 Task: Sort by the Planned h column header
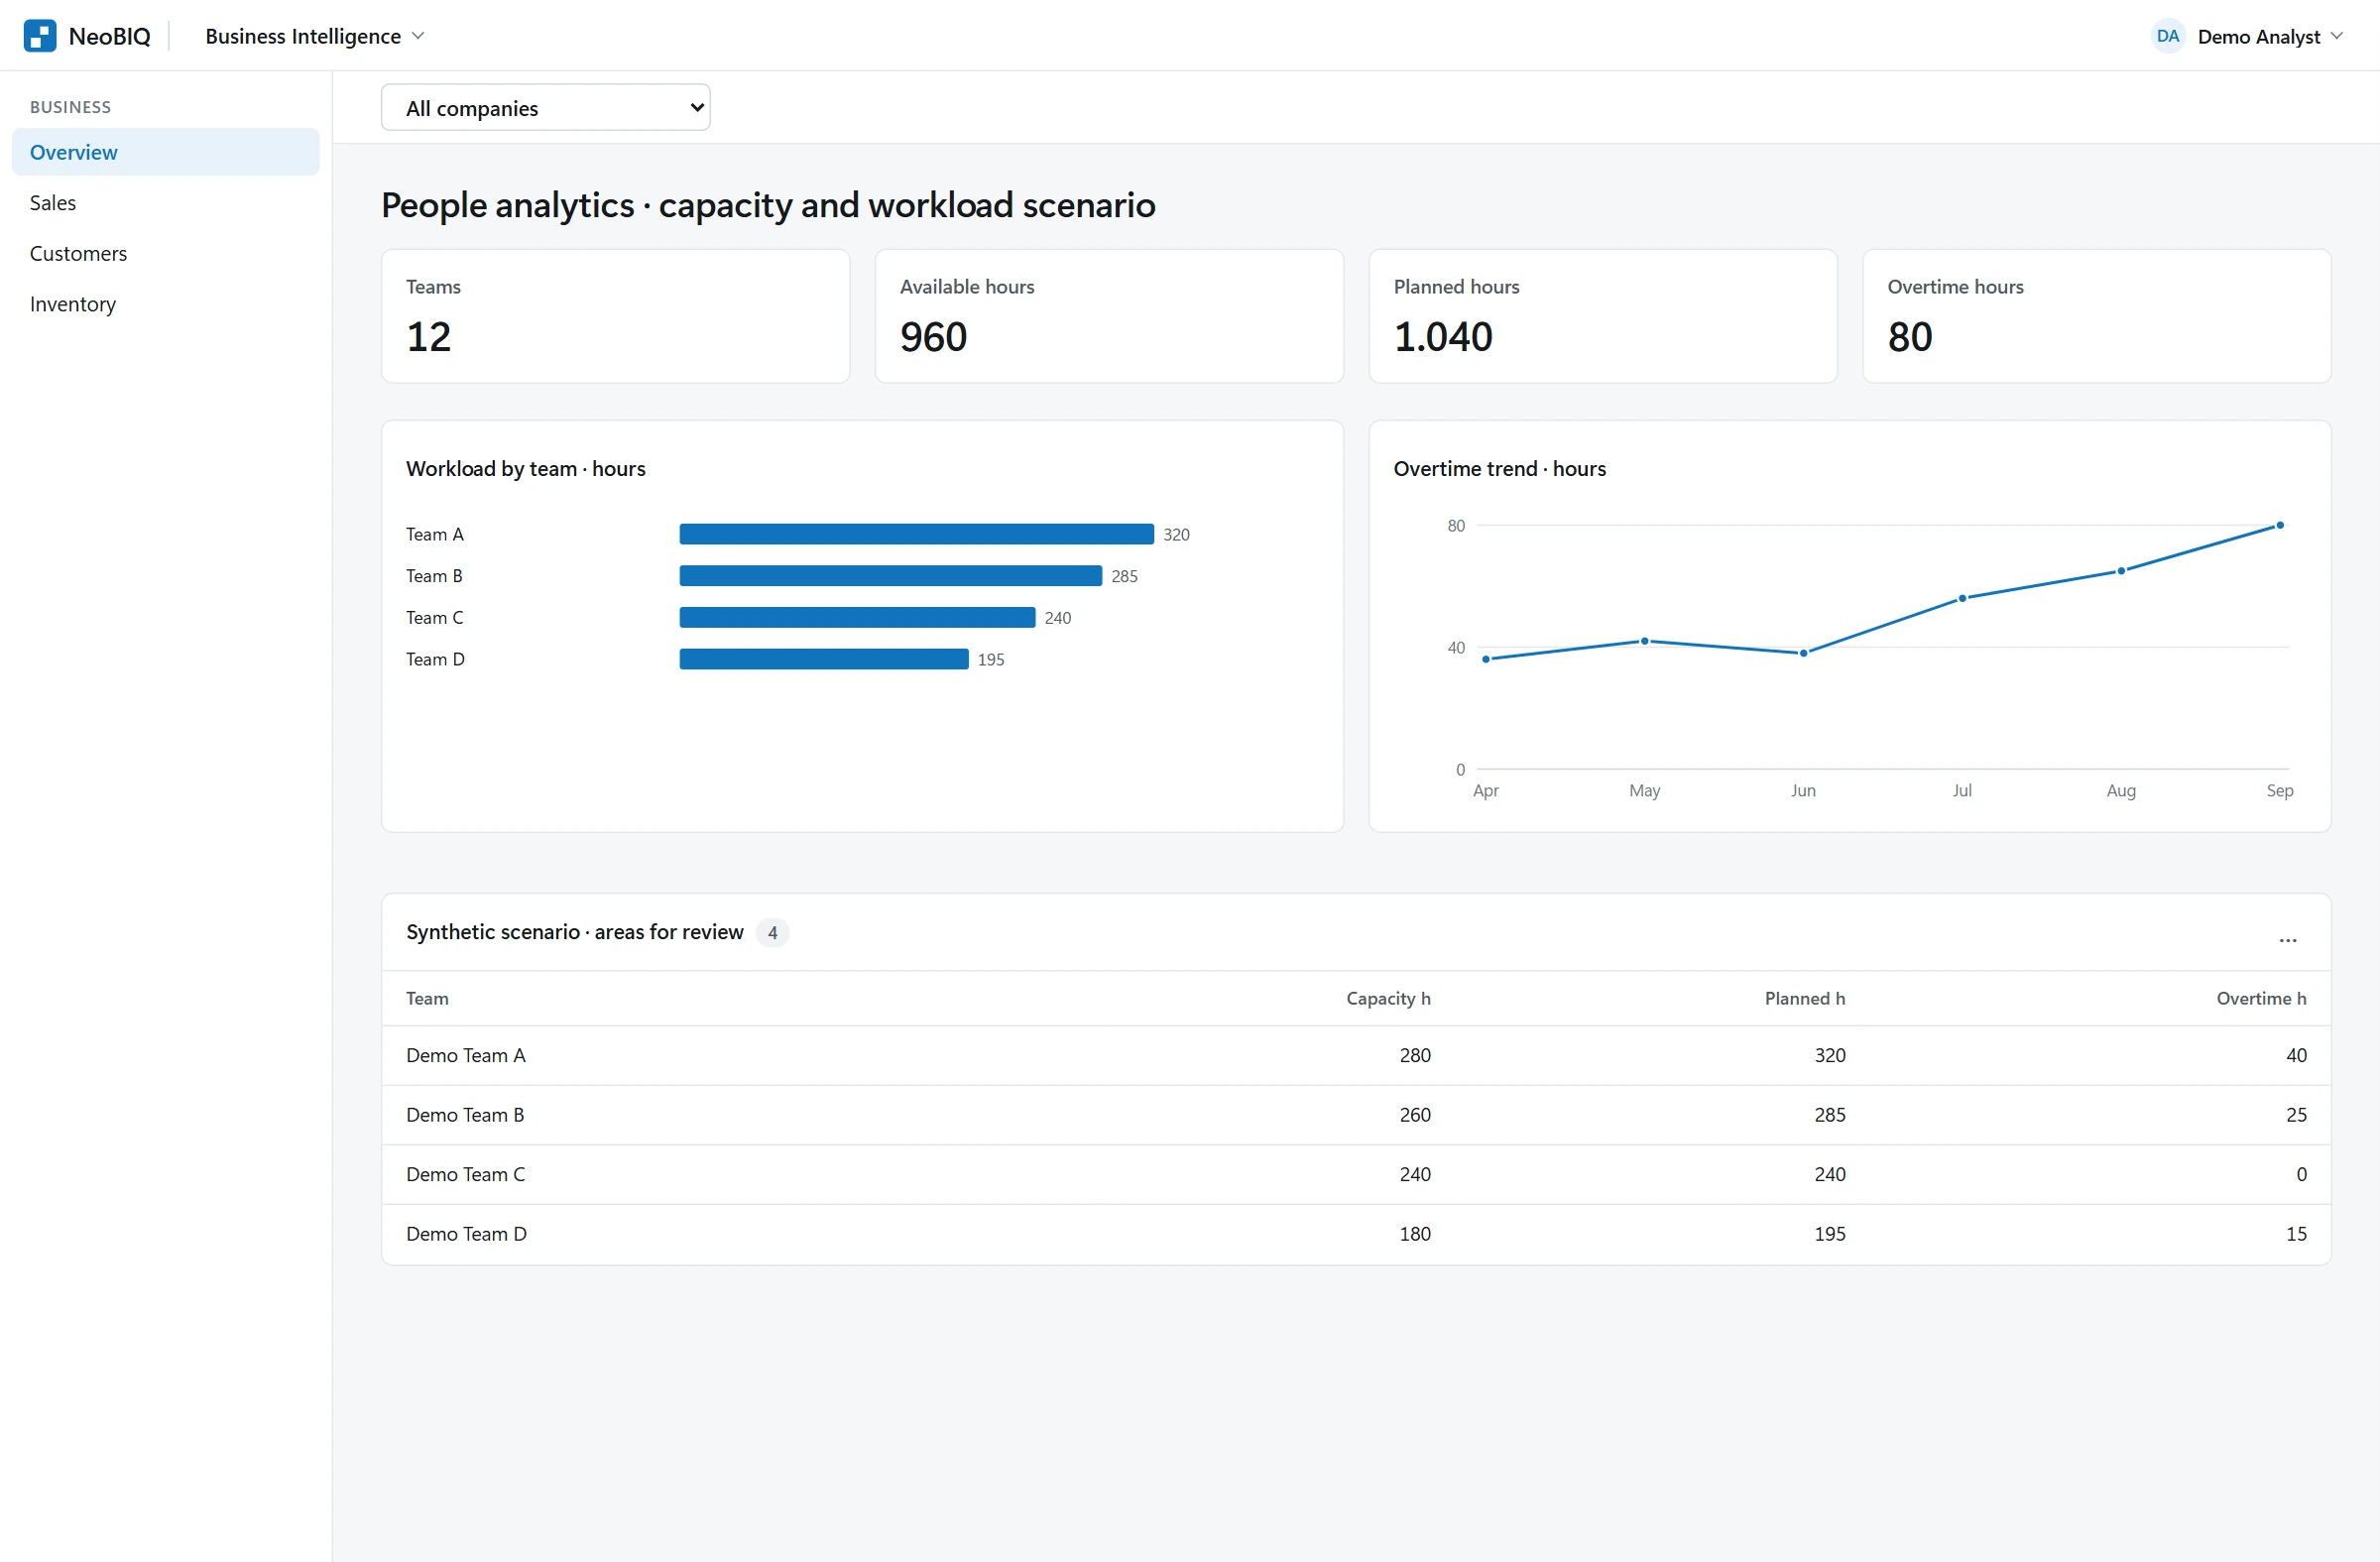(x=1804, y=998)
